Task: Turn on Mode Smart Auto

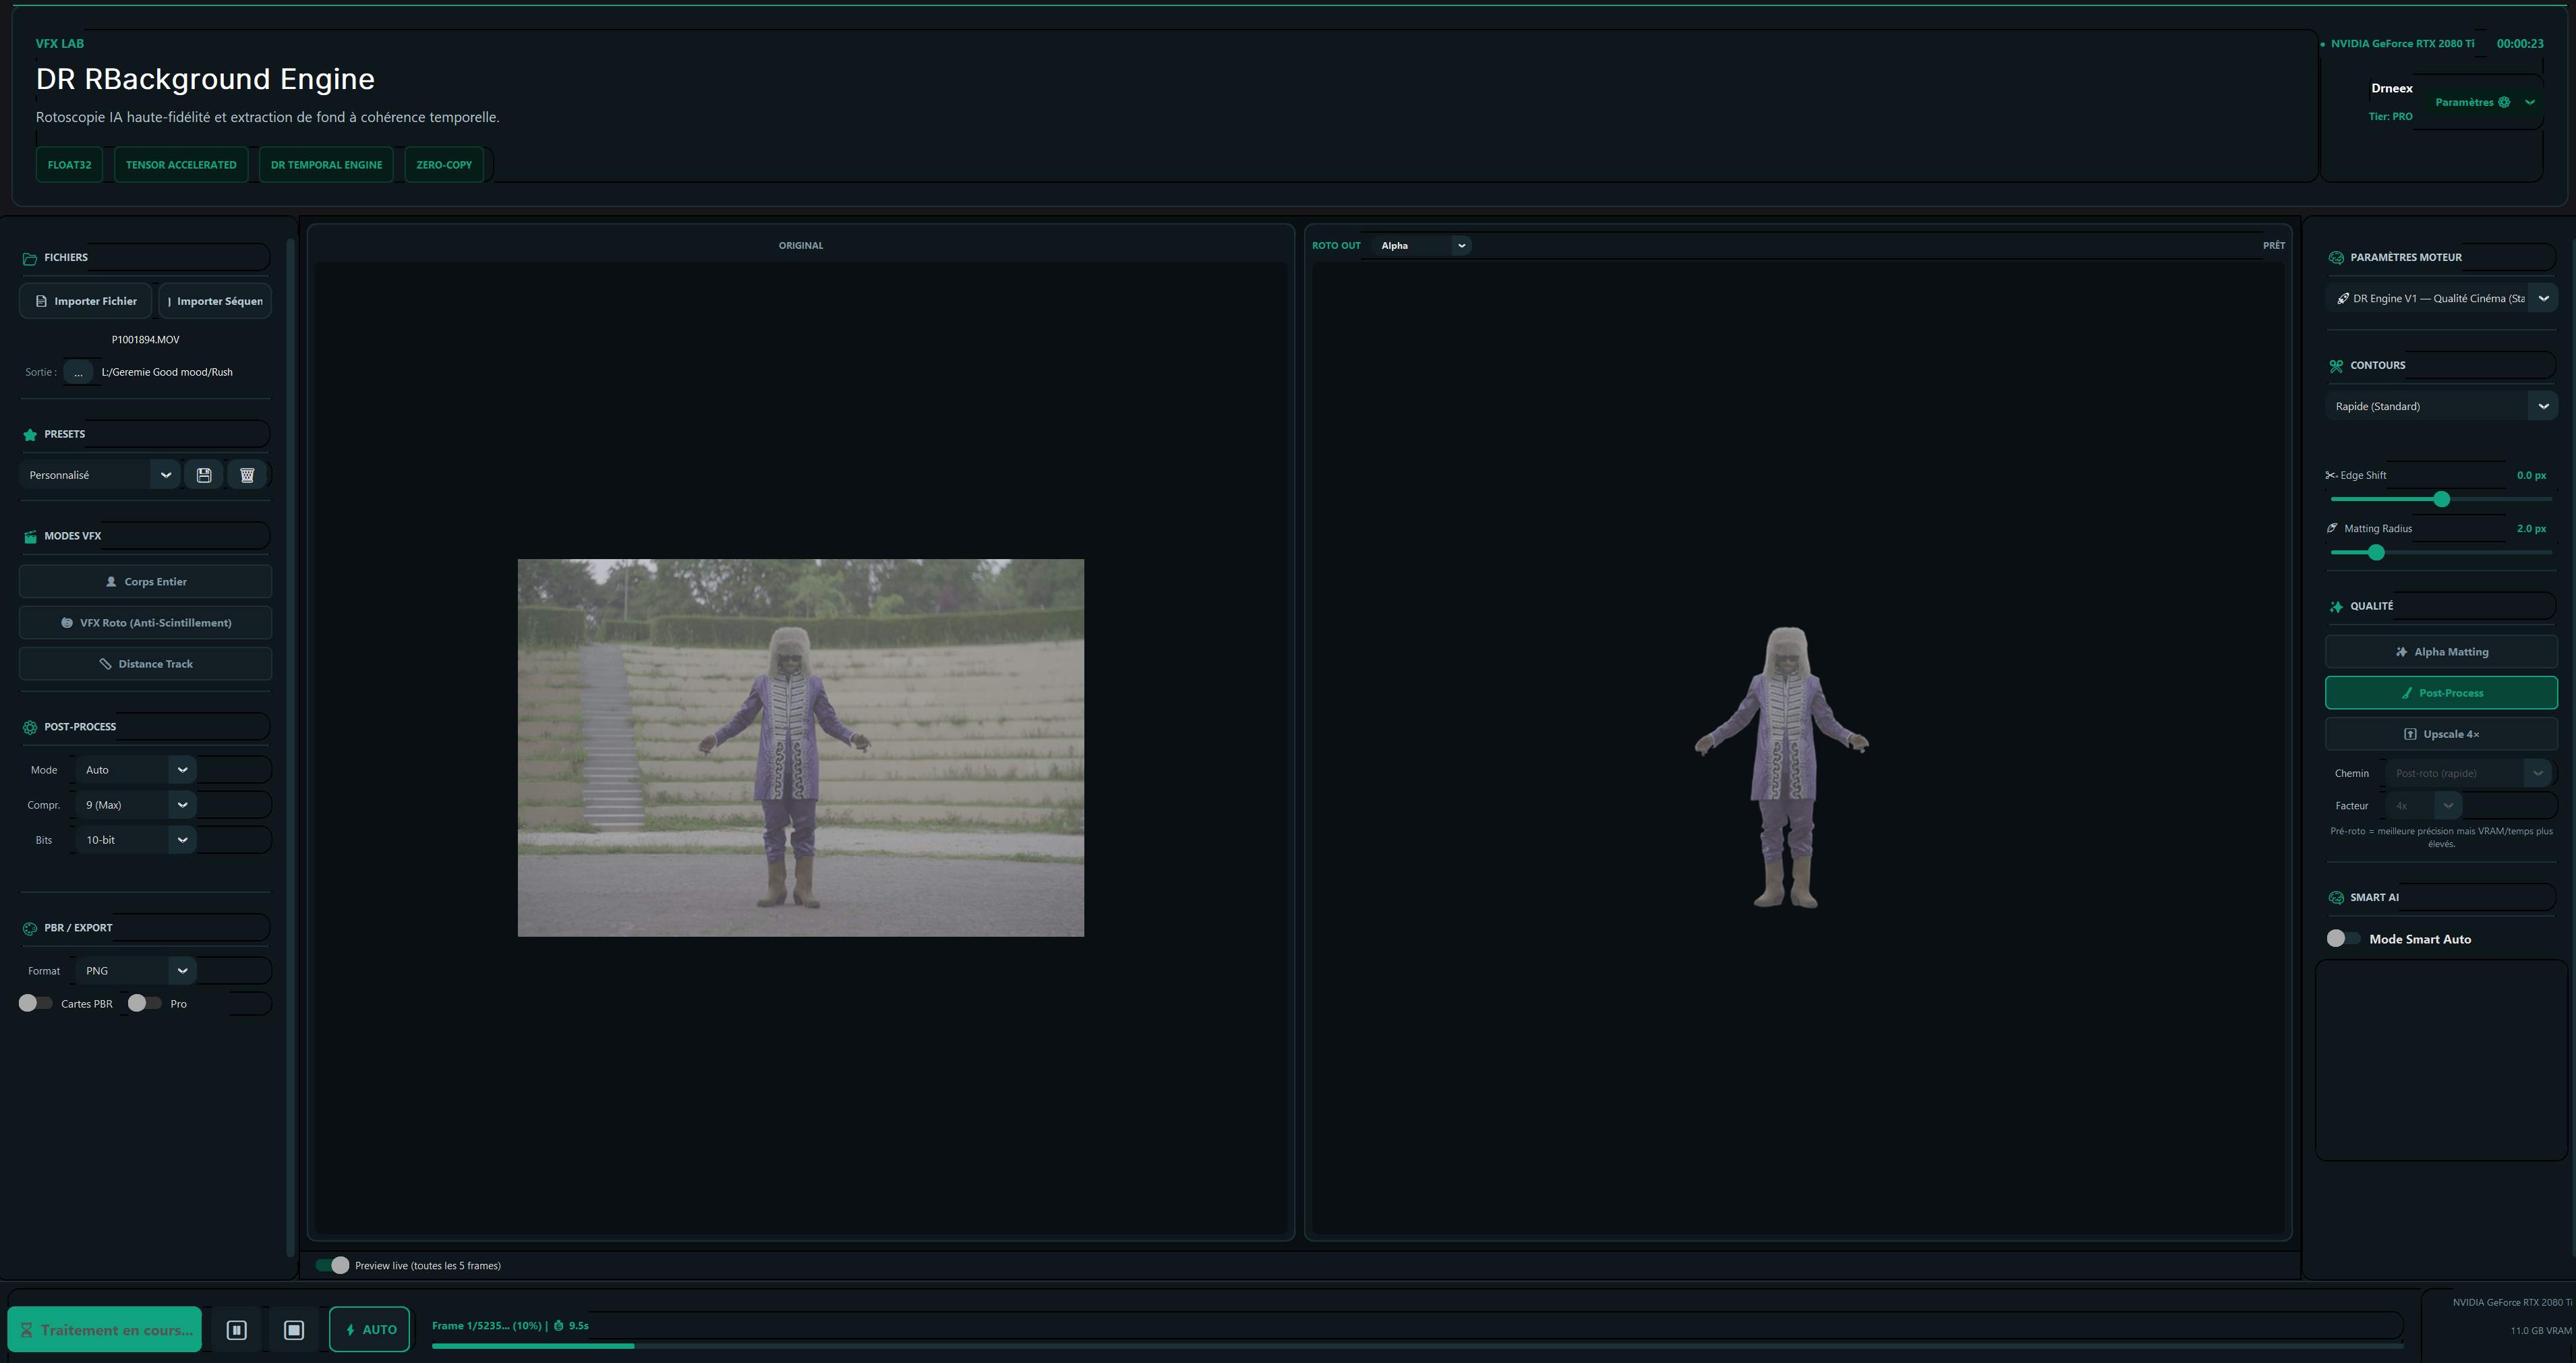Action: 2343,938
